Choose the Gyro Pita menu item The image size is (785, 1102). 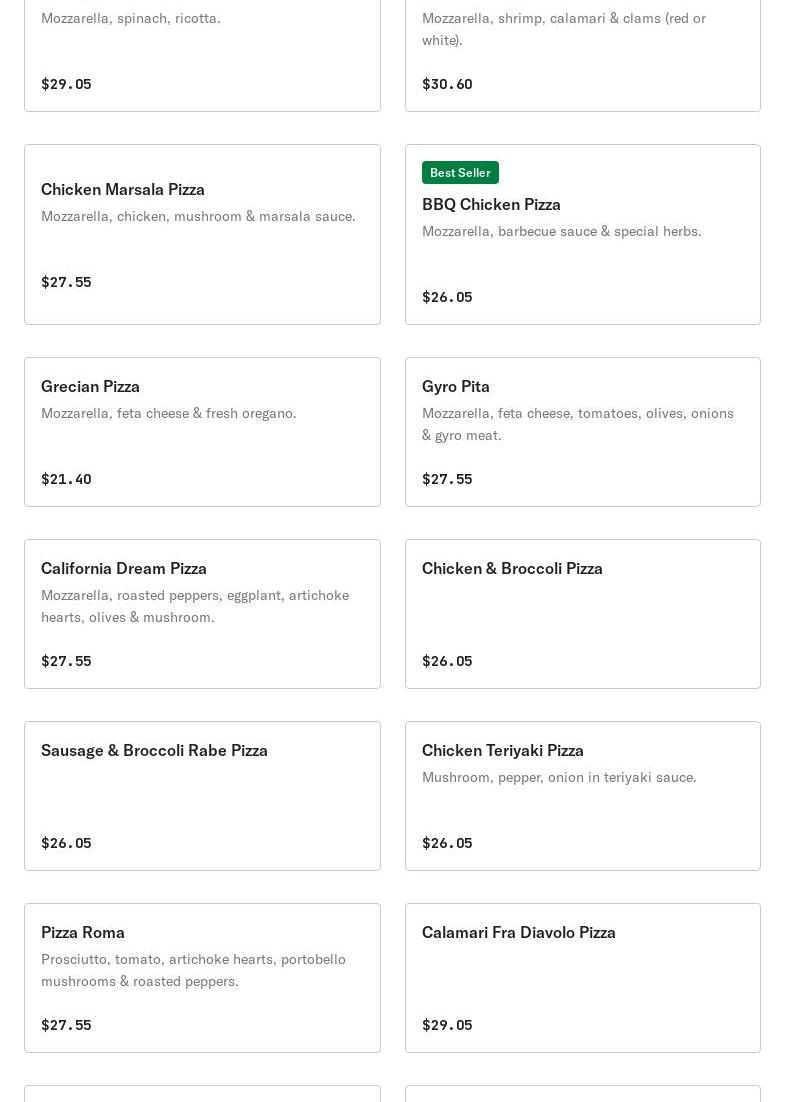[x=582, y=432]
